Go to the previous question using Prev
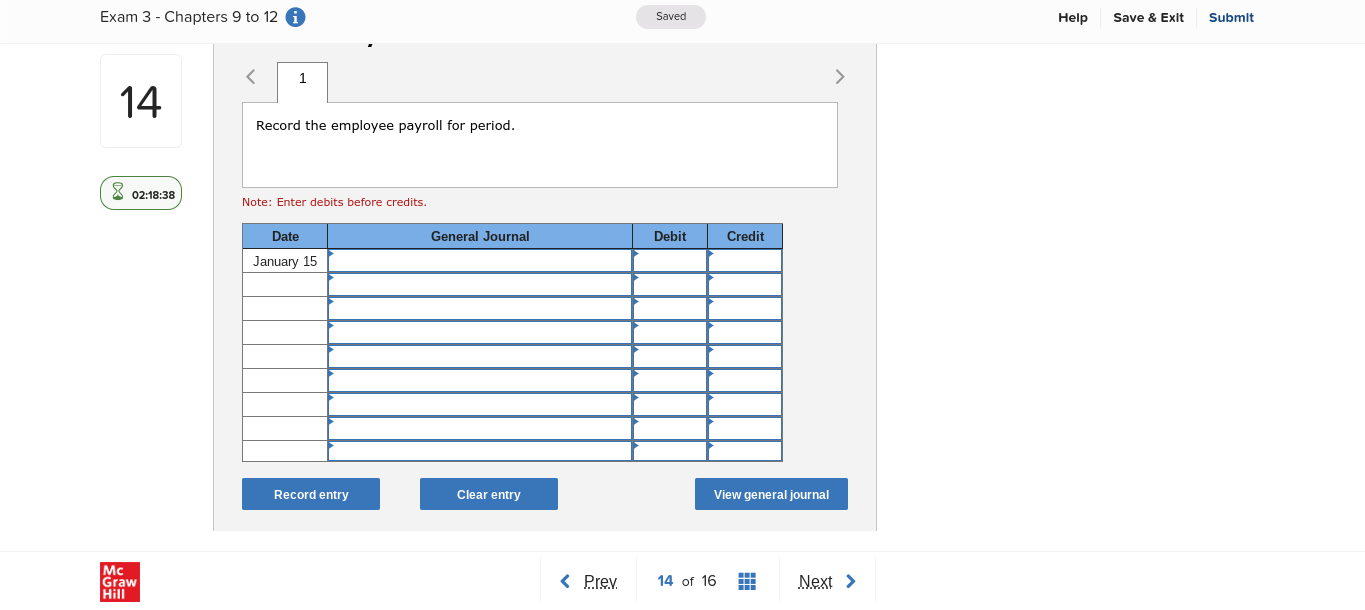Viewport: 1365px width, 610px height. pos(601,581)
